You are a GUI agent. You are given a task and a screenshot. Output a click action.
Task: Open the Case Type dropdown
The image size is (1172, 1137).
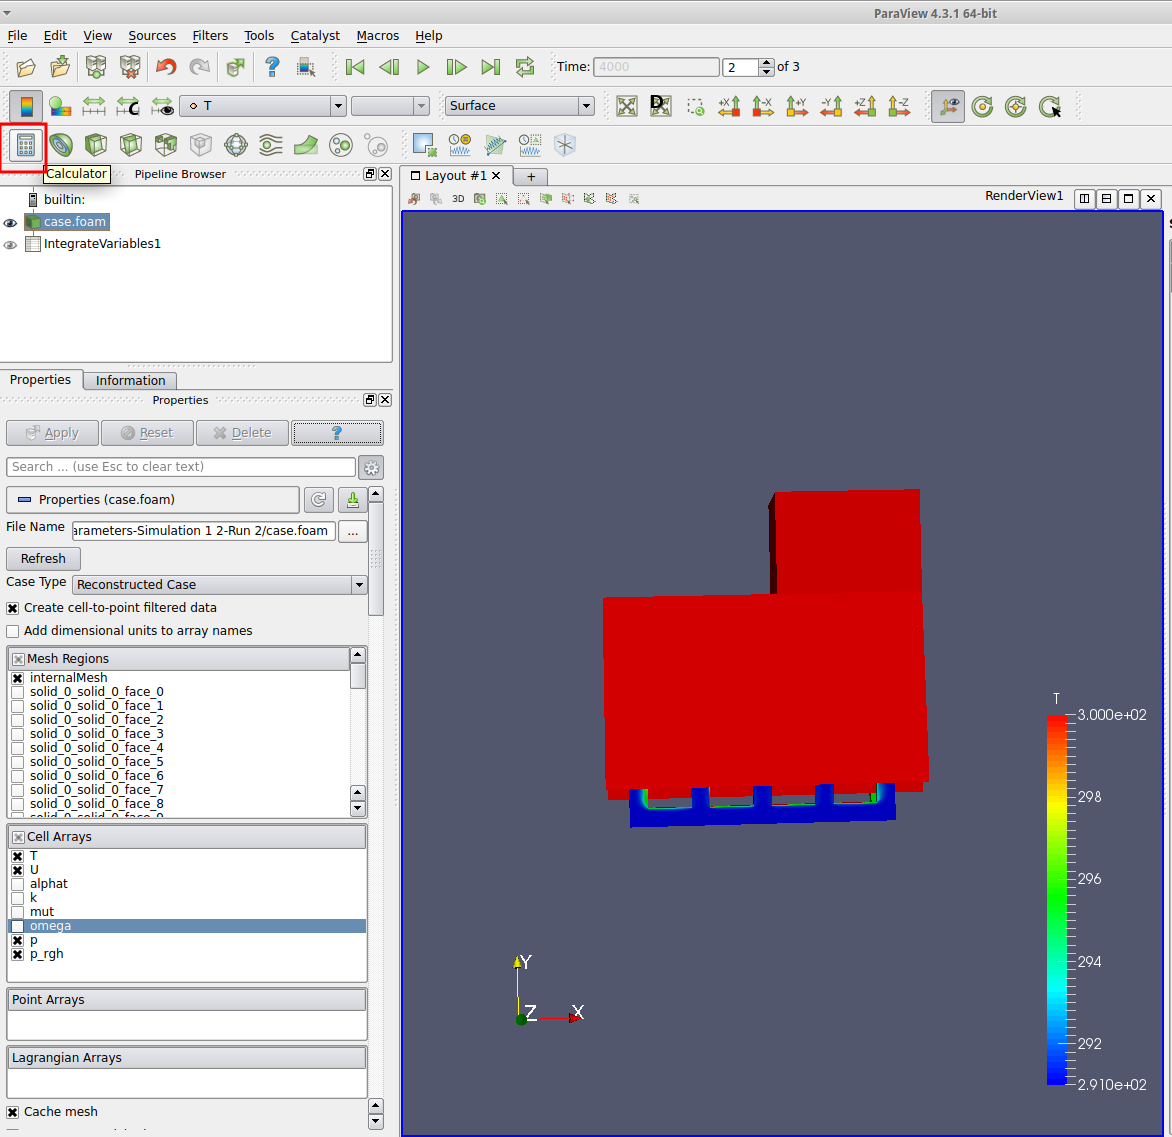pos(219,585)
